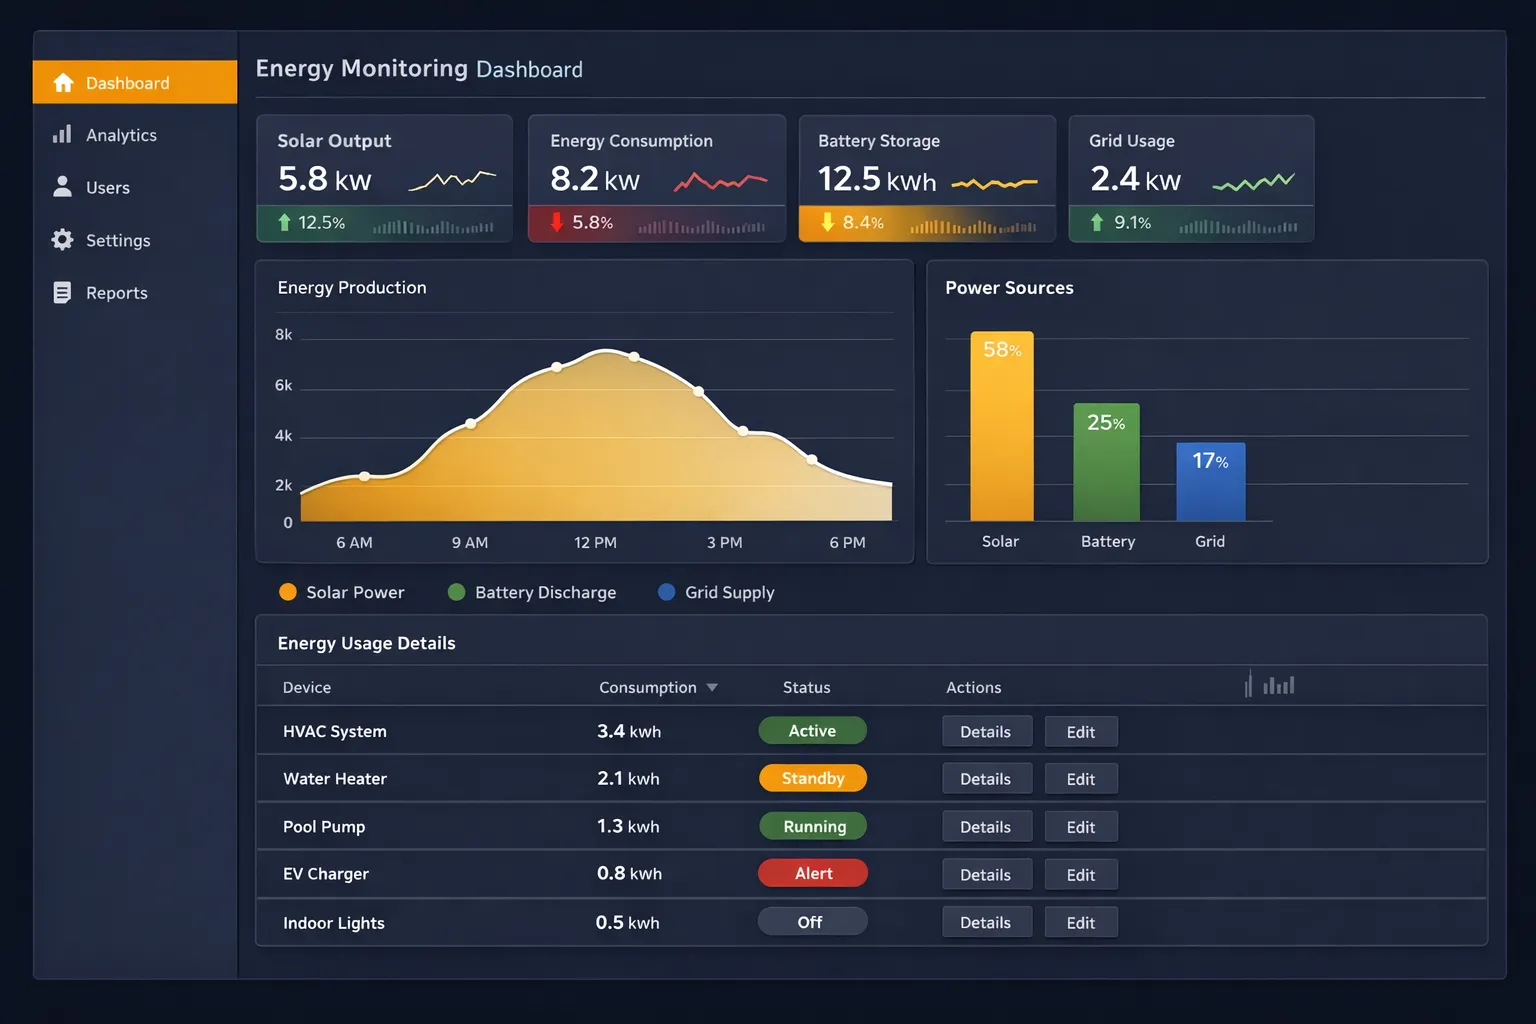
Task: Click the red Alert status badge
Action: 812,873
